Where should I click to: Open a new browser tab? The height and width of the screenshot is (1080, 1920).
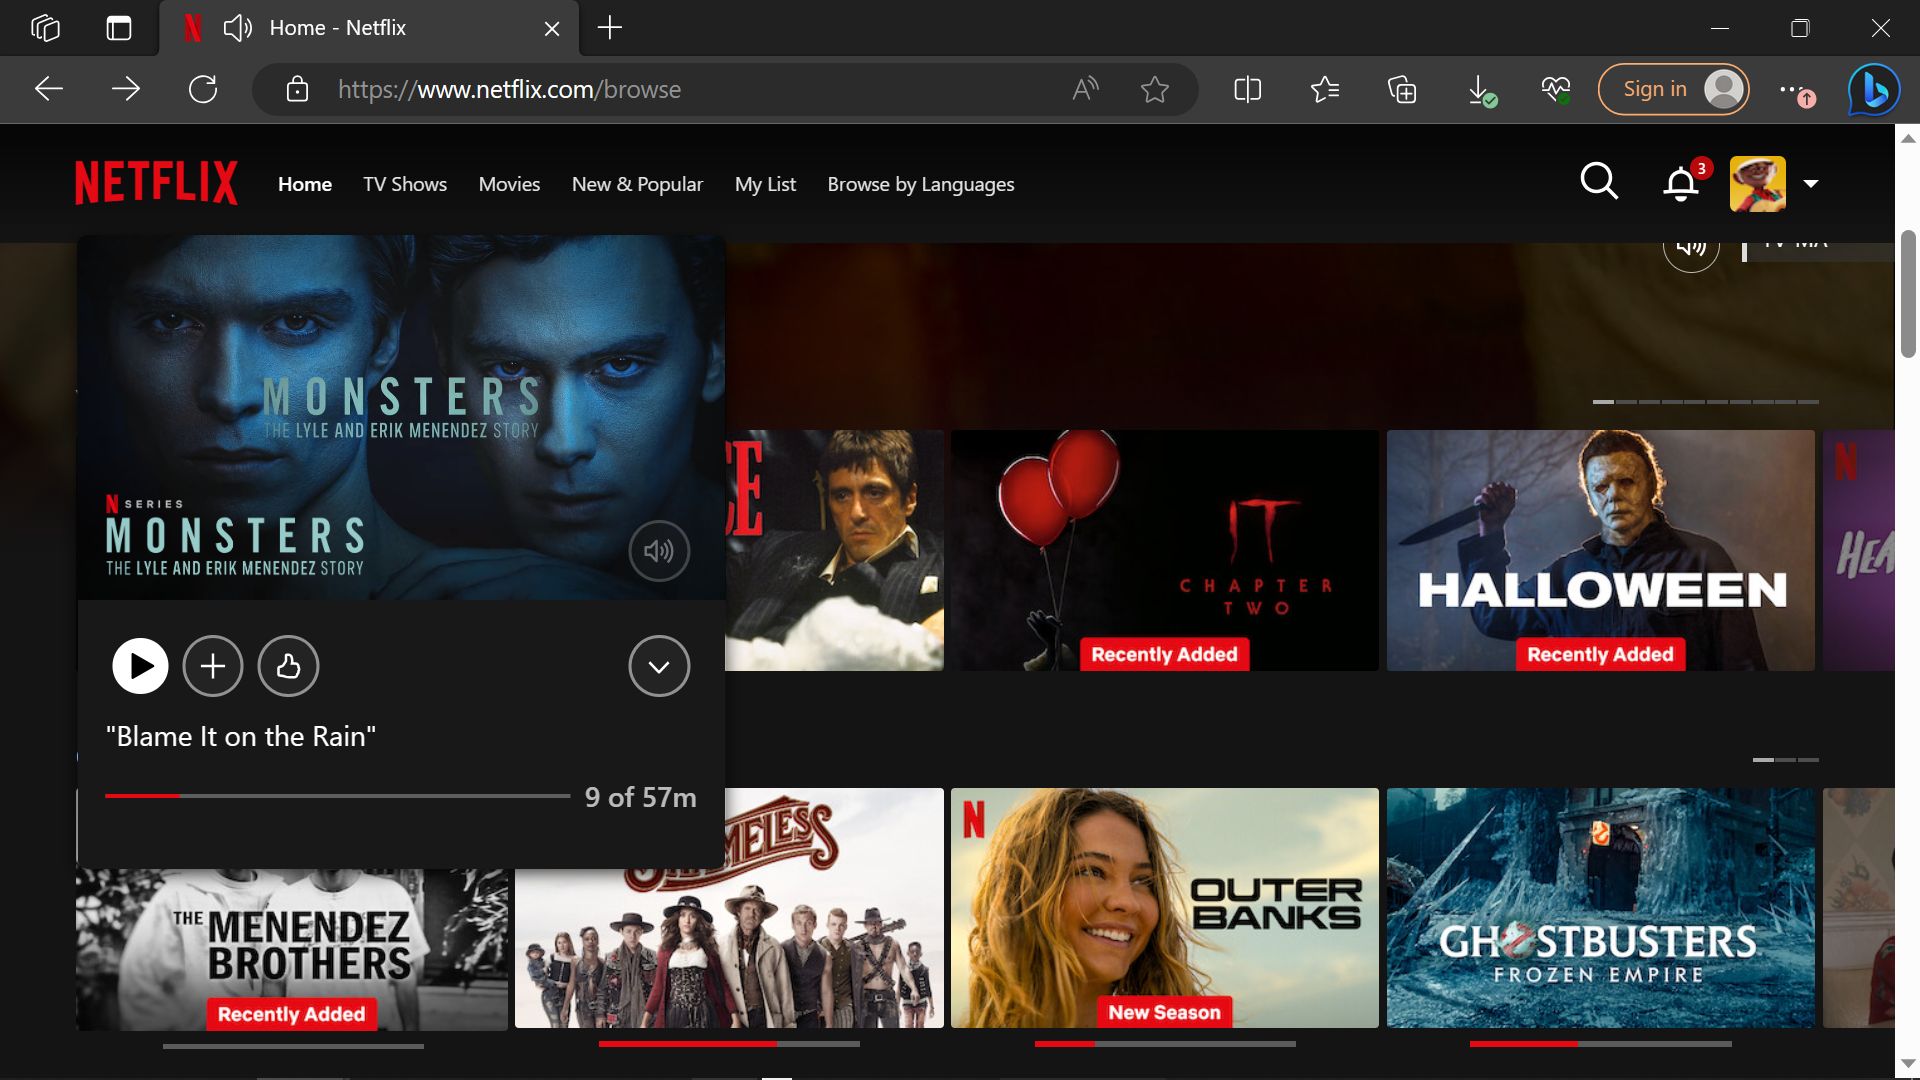(610, 28)
